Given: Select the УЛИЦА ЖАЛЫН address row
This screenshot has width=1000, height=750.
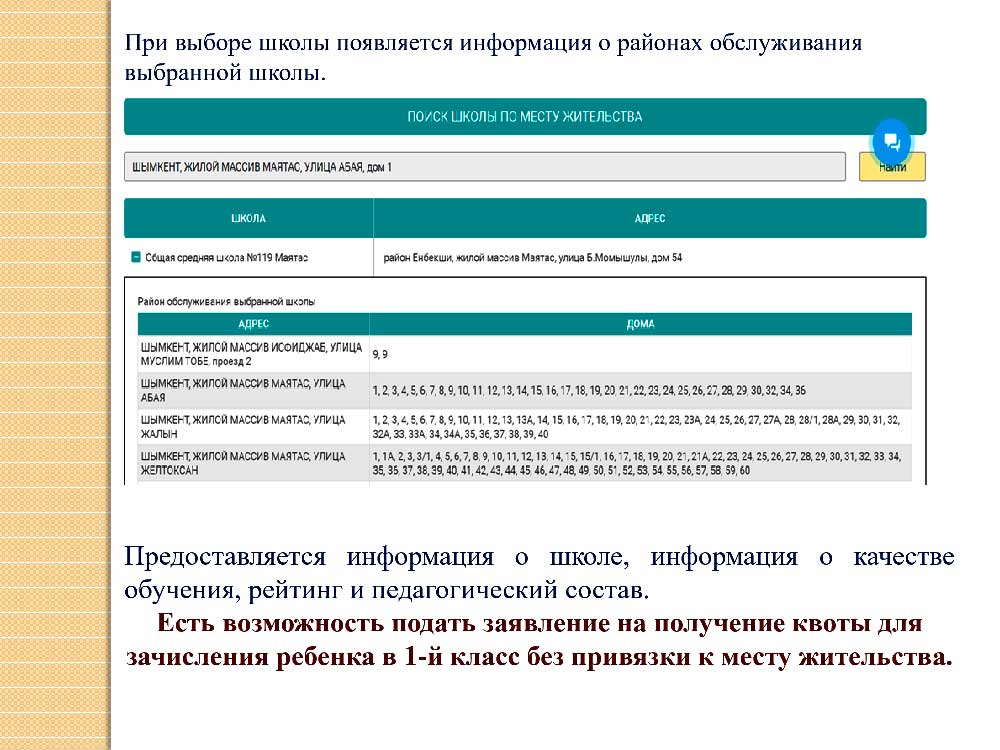Looking at the screenshot, I should click(251, 426).
